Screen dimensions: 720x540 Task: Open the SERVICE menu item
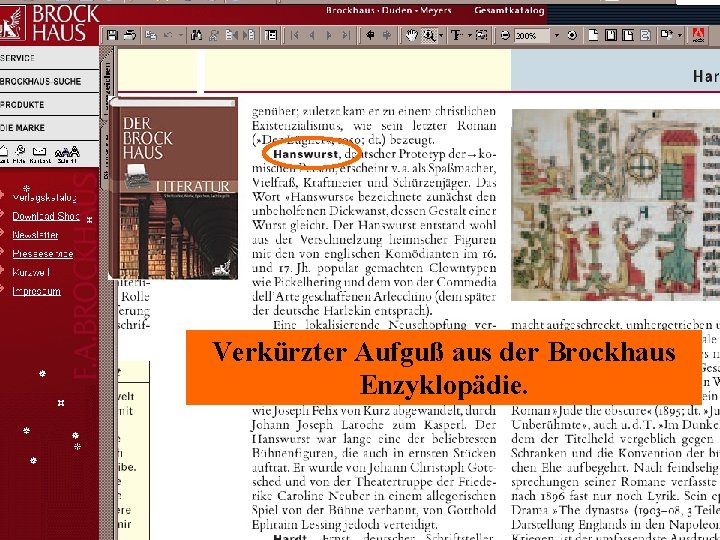click(49, 58)
